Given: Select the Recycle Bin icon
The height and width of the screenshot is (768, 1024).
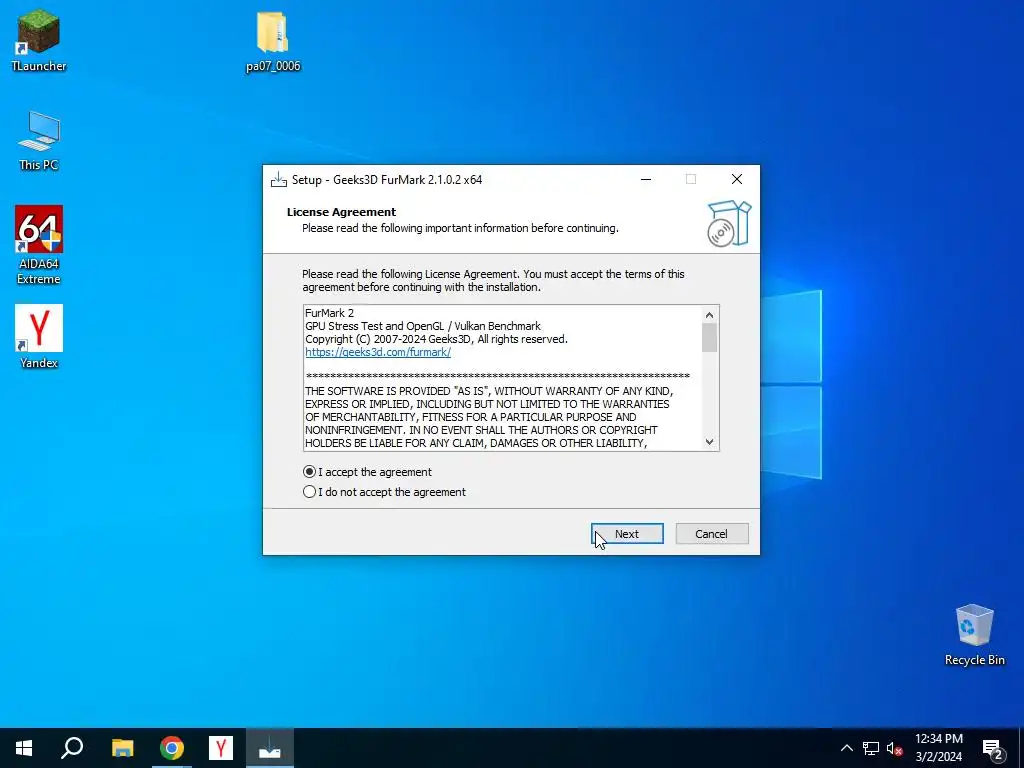Looking at the screenshot, I should (x=974, y=635).
